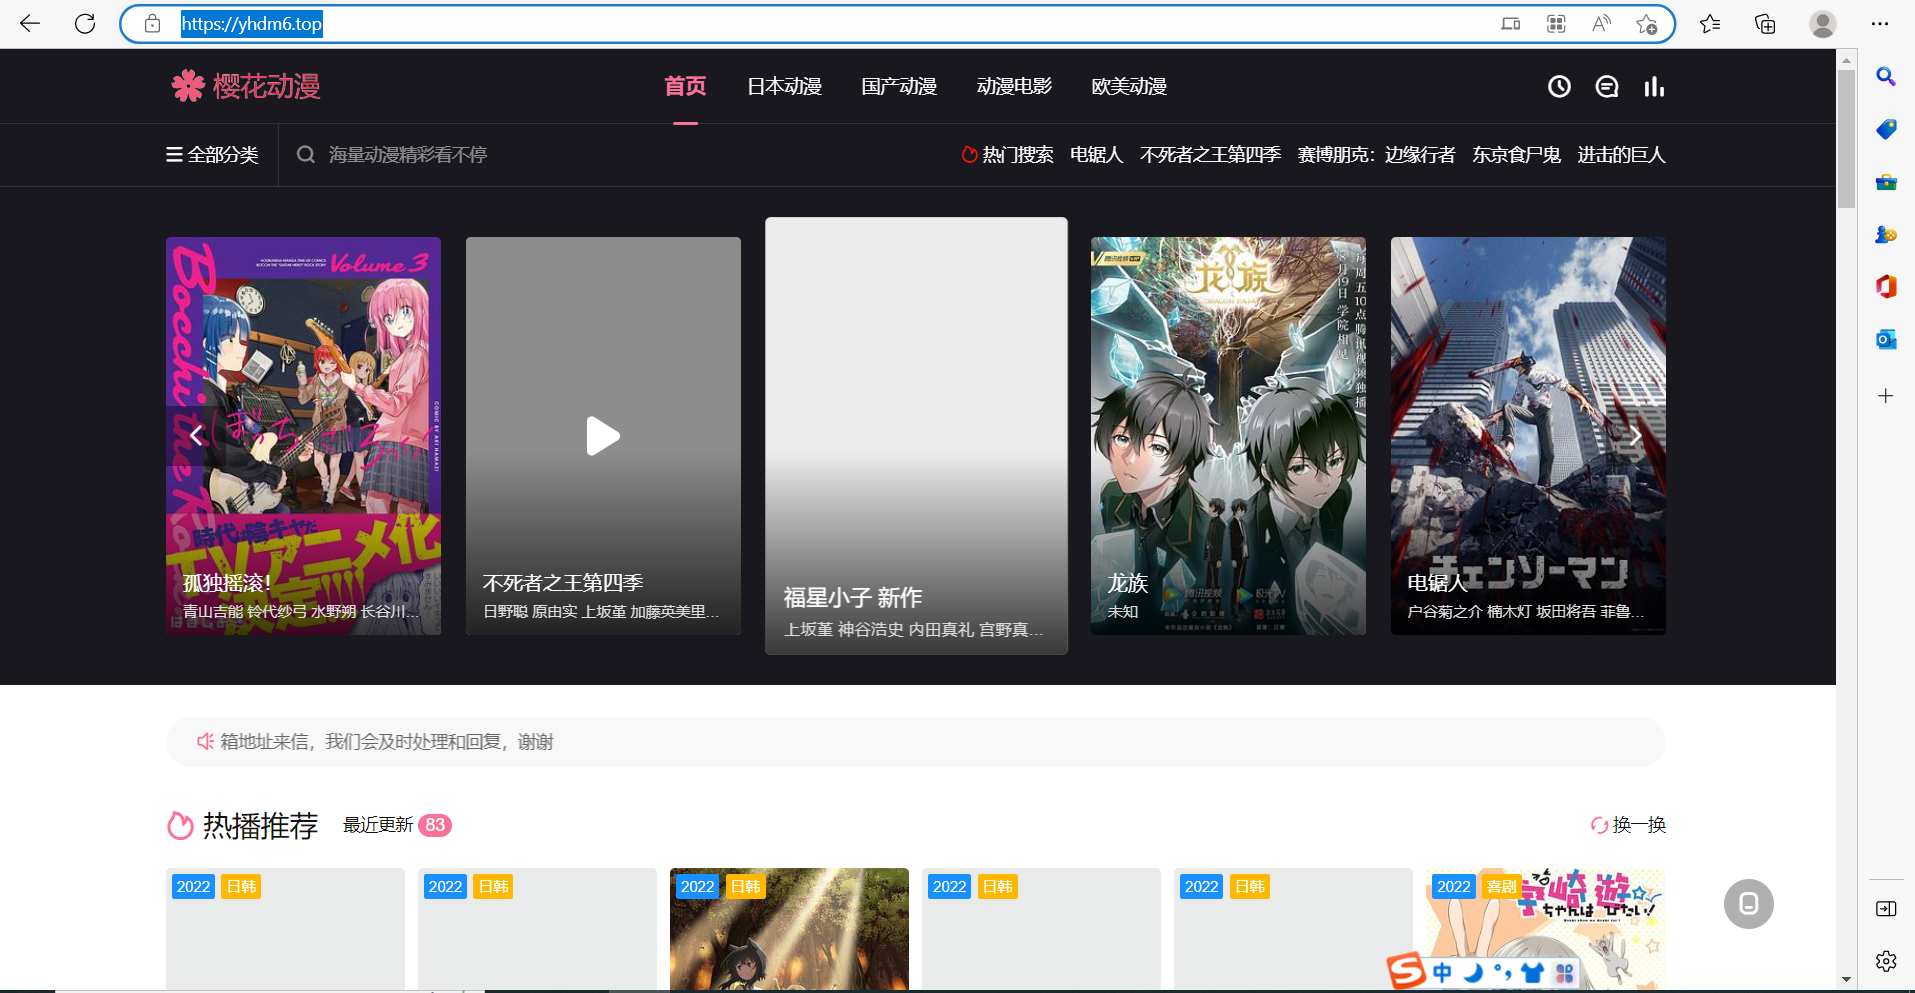Open the sidebar Outlook icon
This screenshot has height=993, width=1915.
click(x=1886, y=339)
